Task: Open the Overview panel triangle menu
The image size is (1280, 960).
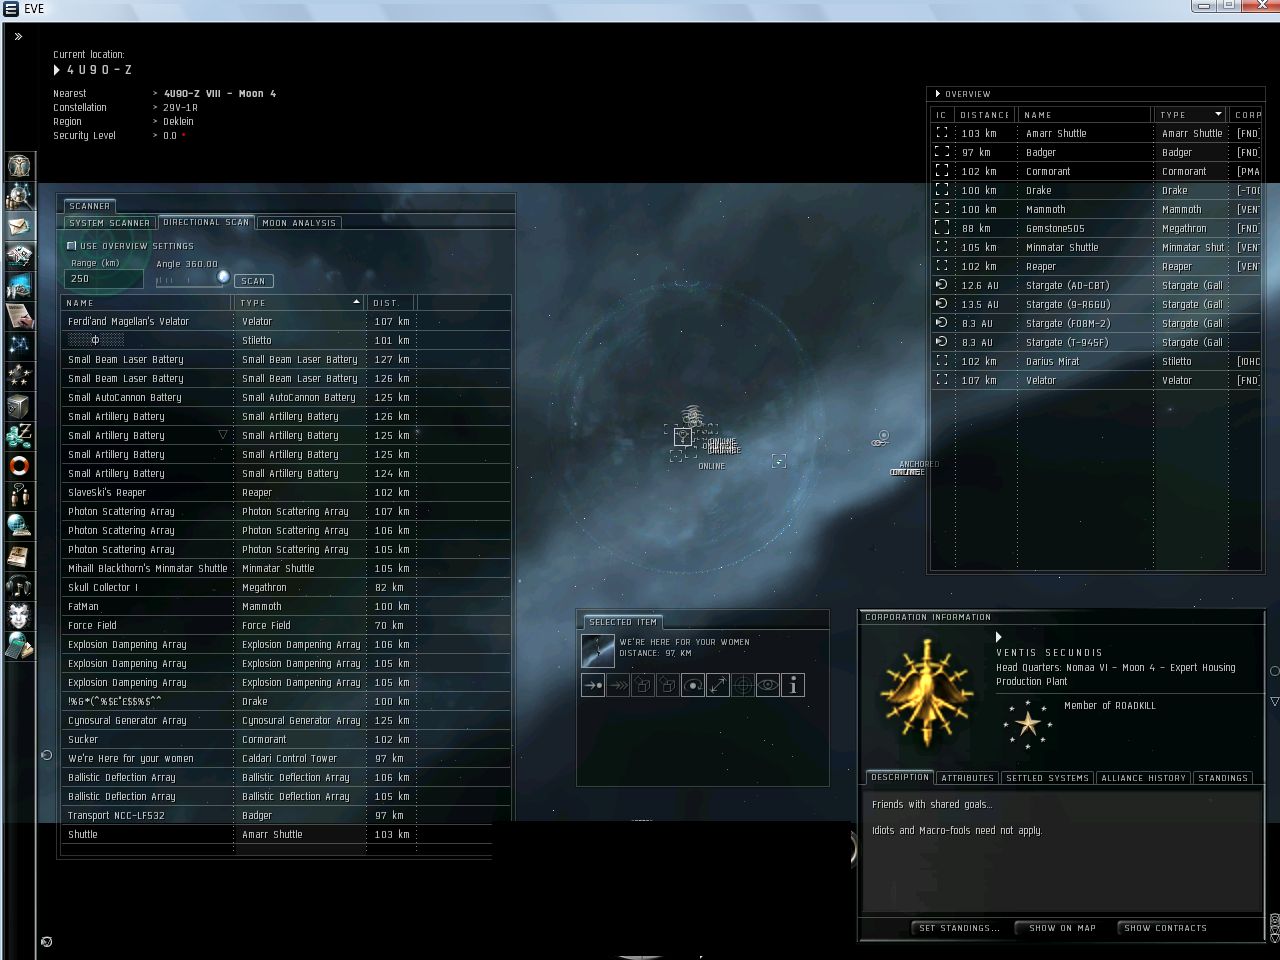Action: tap(938, 94)
